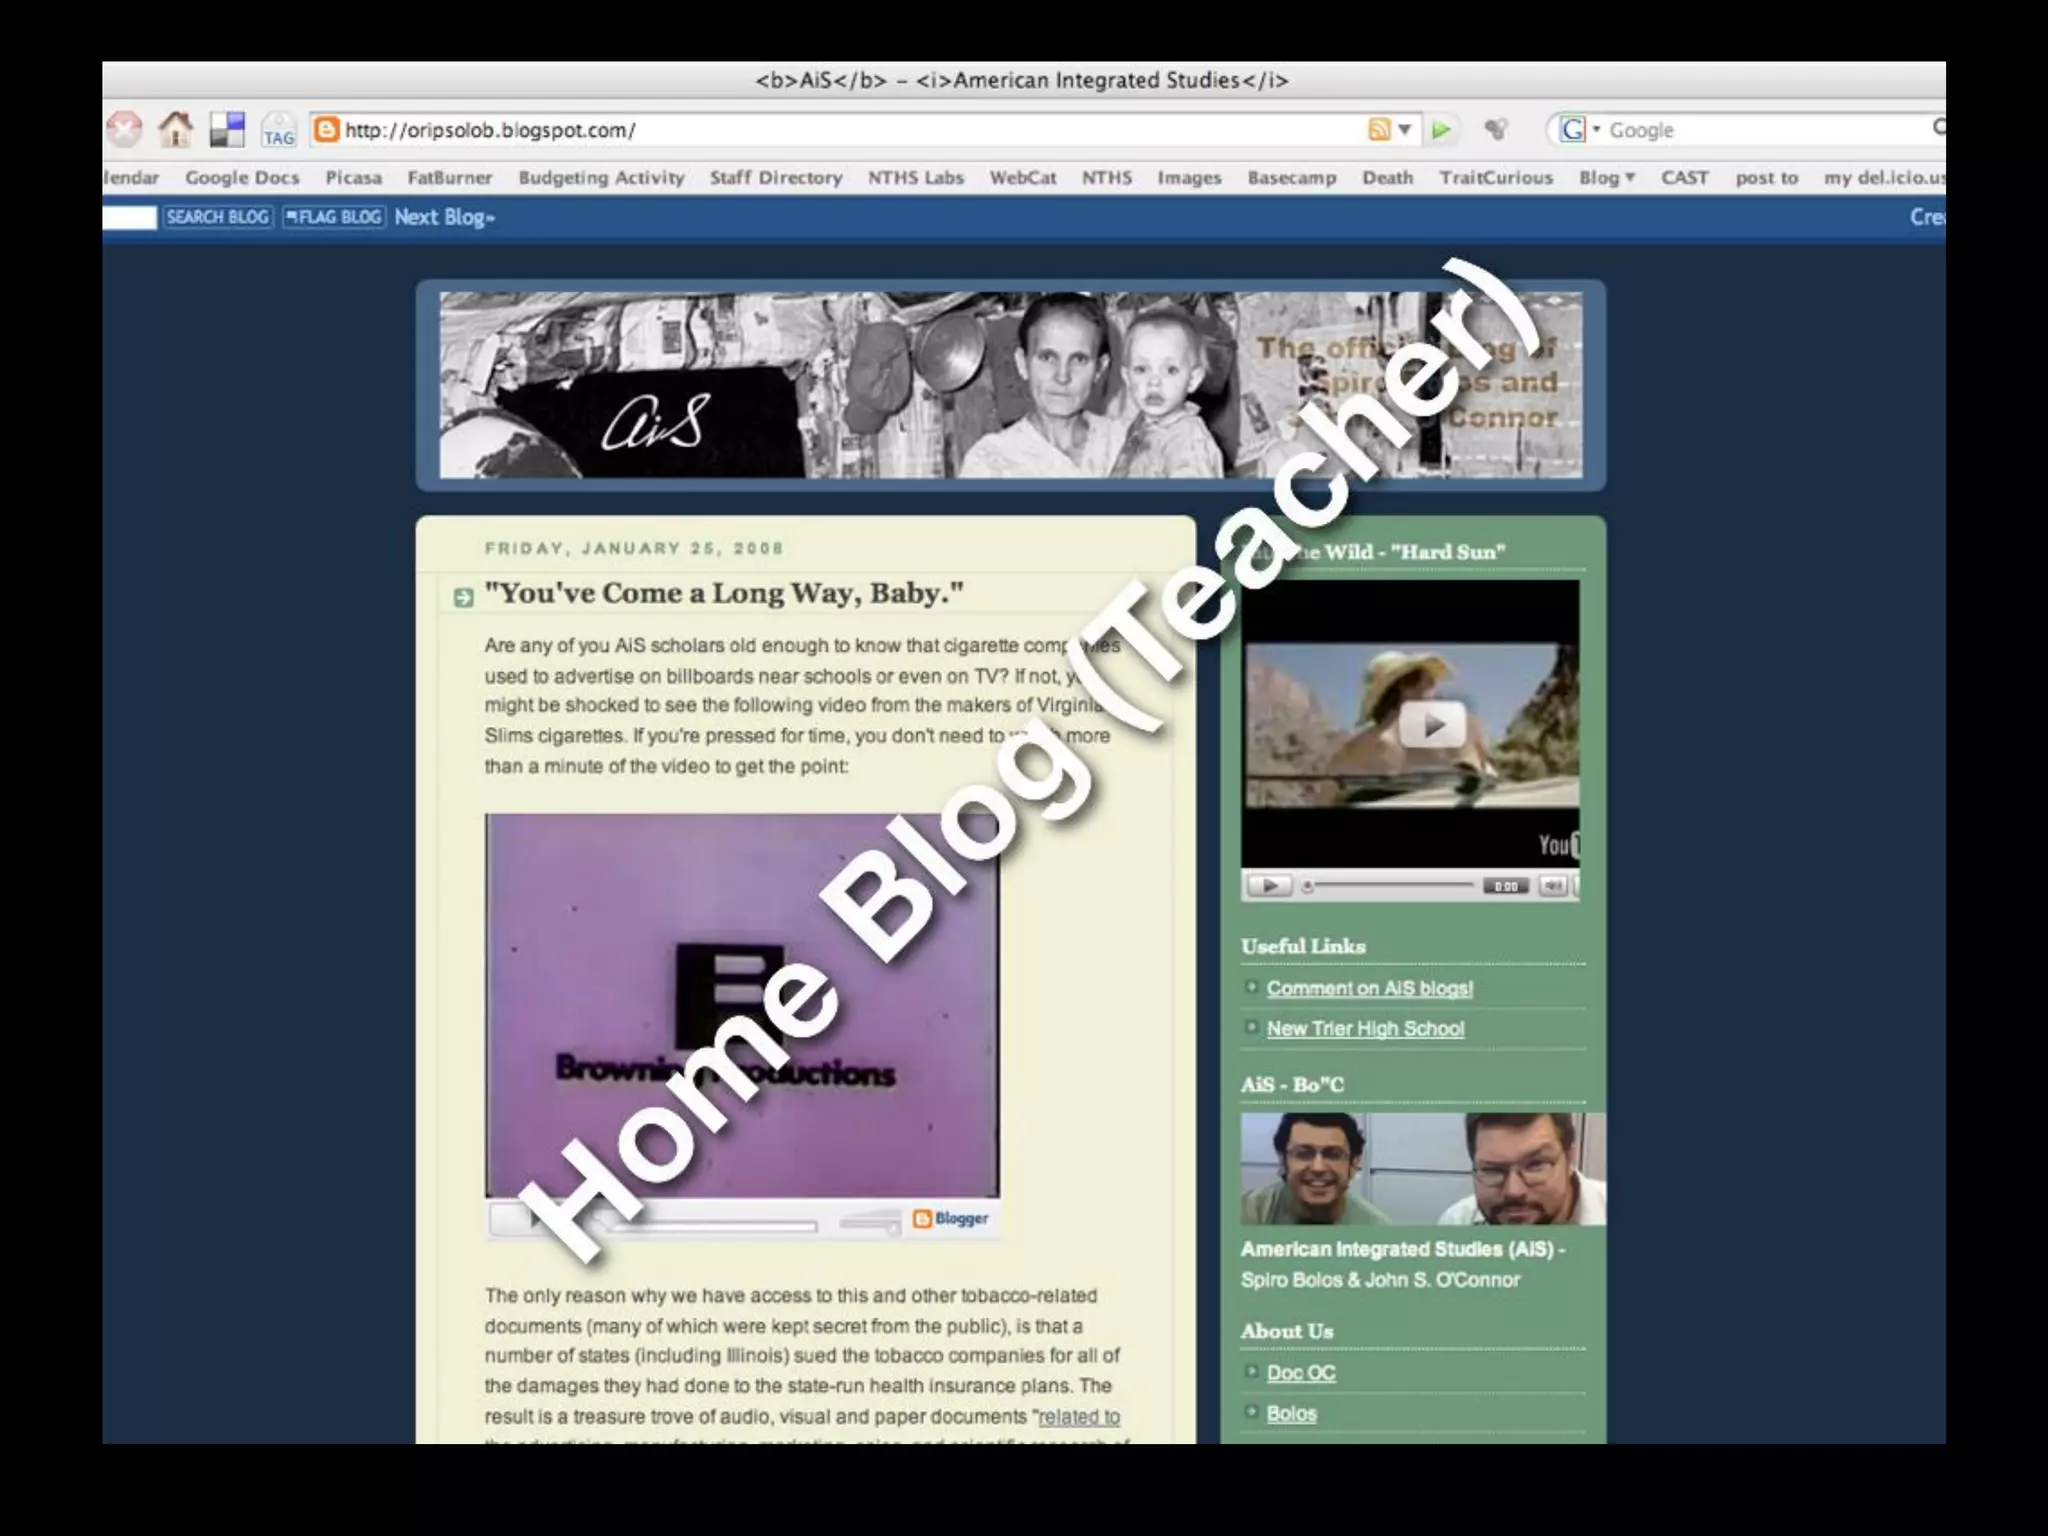The height and width of the screenshot is (1536, 2048).
Task: Click the stop loading icon
Action: [124, 129]
